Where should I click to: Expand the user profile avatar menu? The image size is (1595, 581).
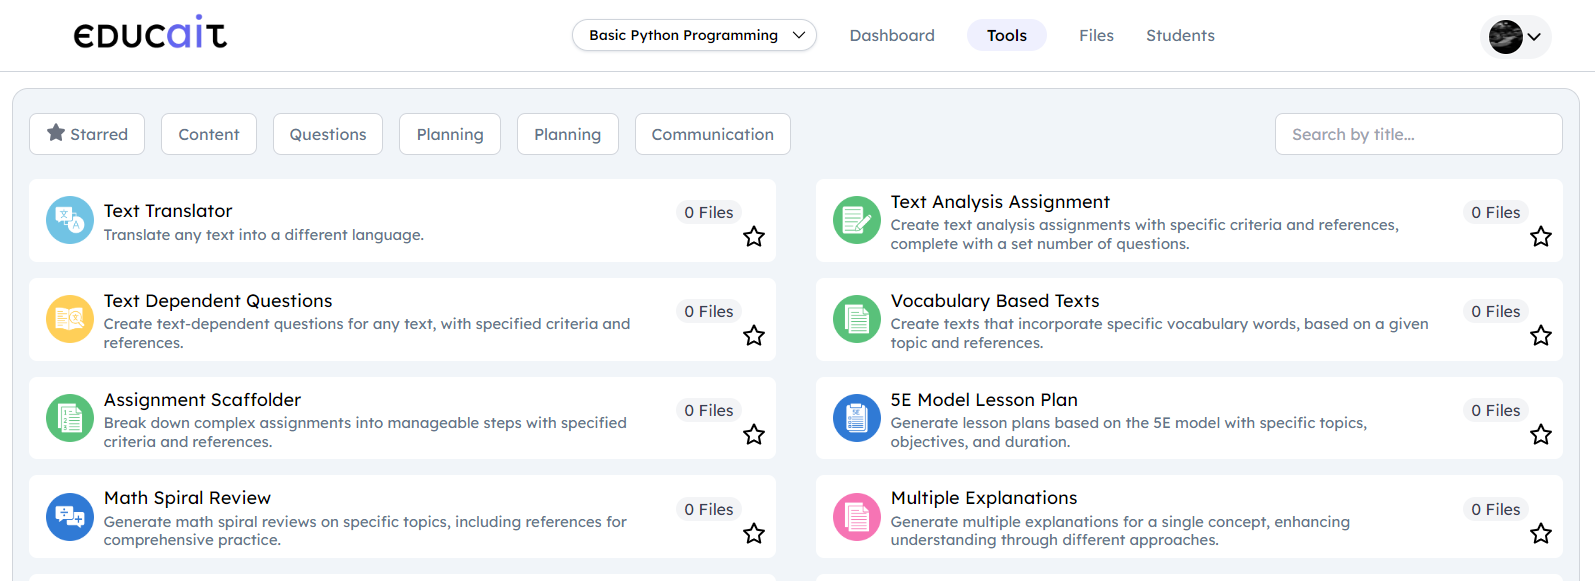pyautogui.click(x=1515, y=37)
